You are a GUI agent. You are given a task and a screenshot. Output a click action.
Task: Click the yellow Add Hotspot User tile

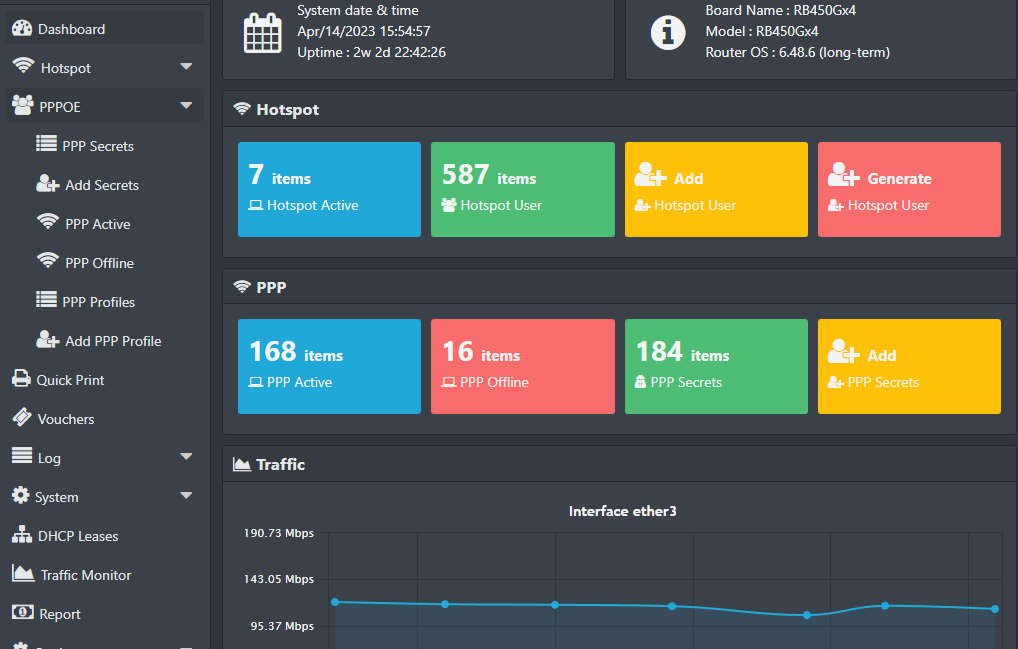click(x=716, y=190)
